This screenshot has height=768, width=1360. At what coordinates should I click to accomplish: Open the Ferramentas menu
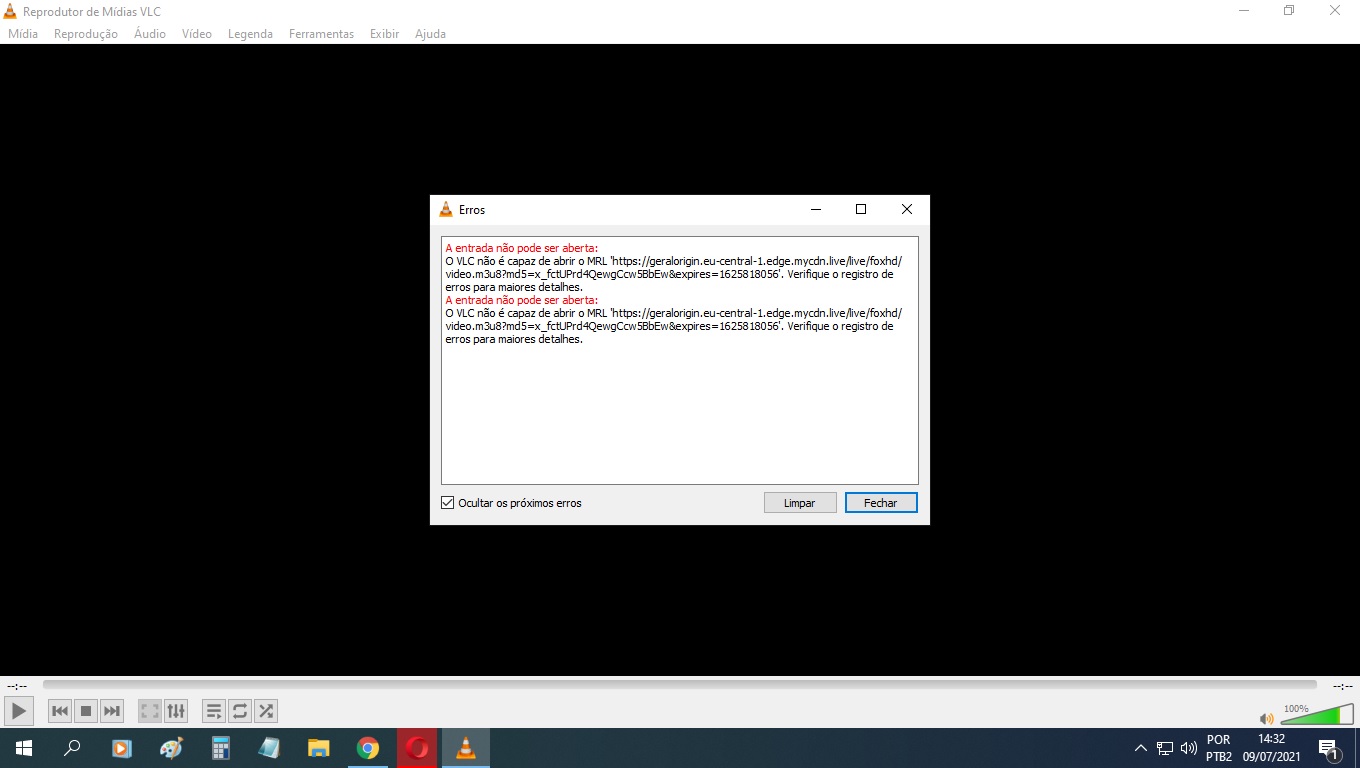pos(321,33)
